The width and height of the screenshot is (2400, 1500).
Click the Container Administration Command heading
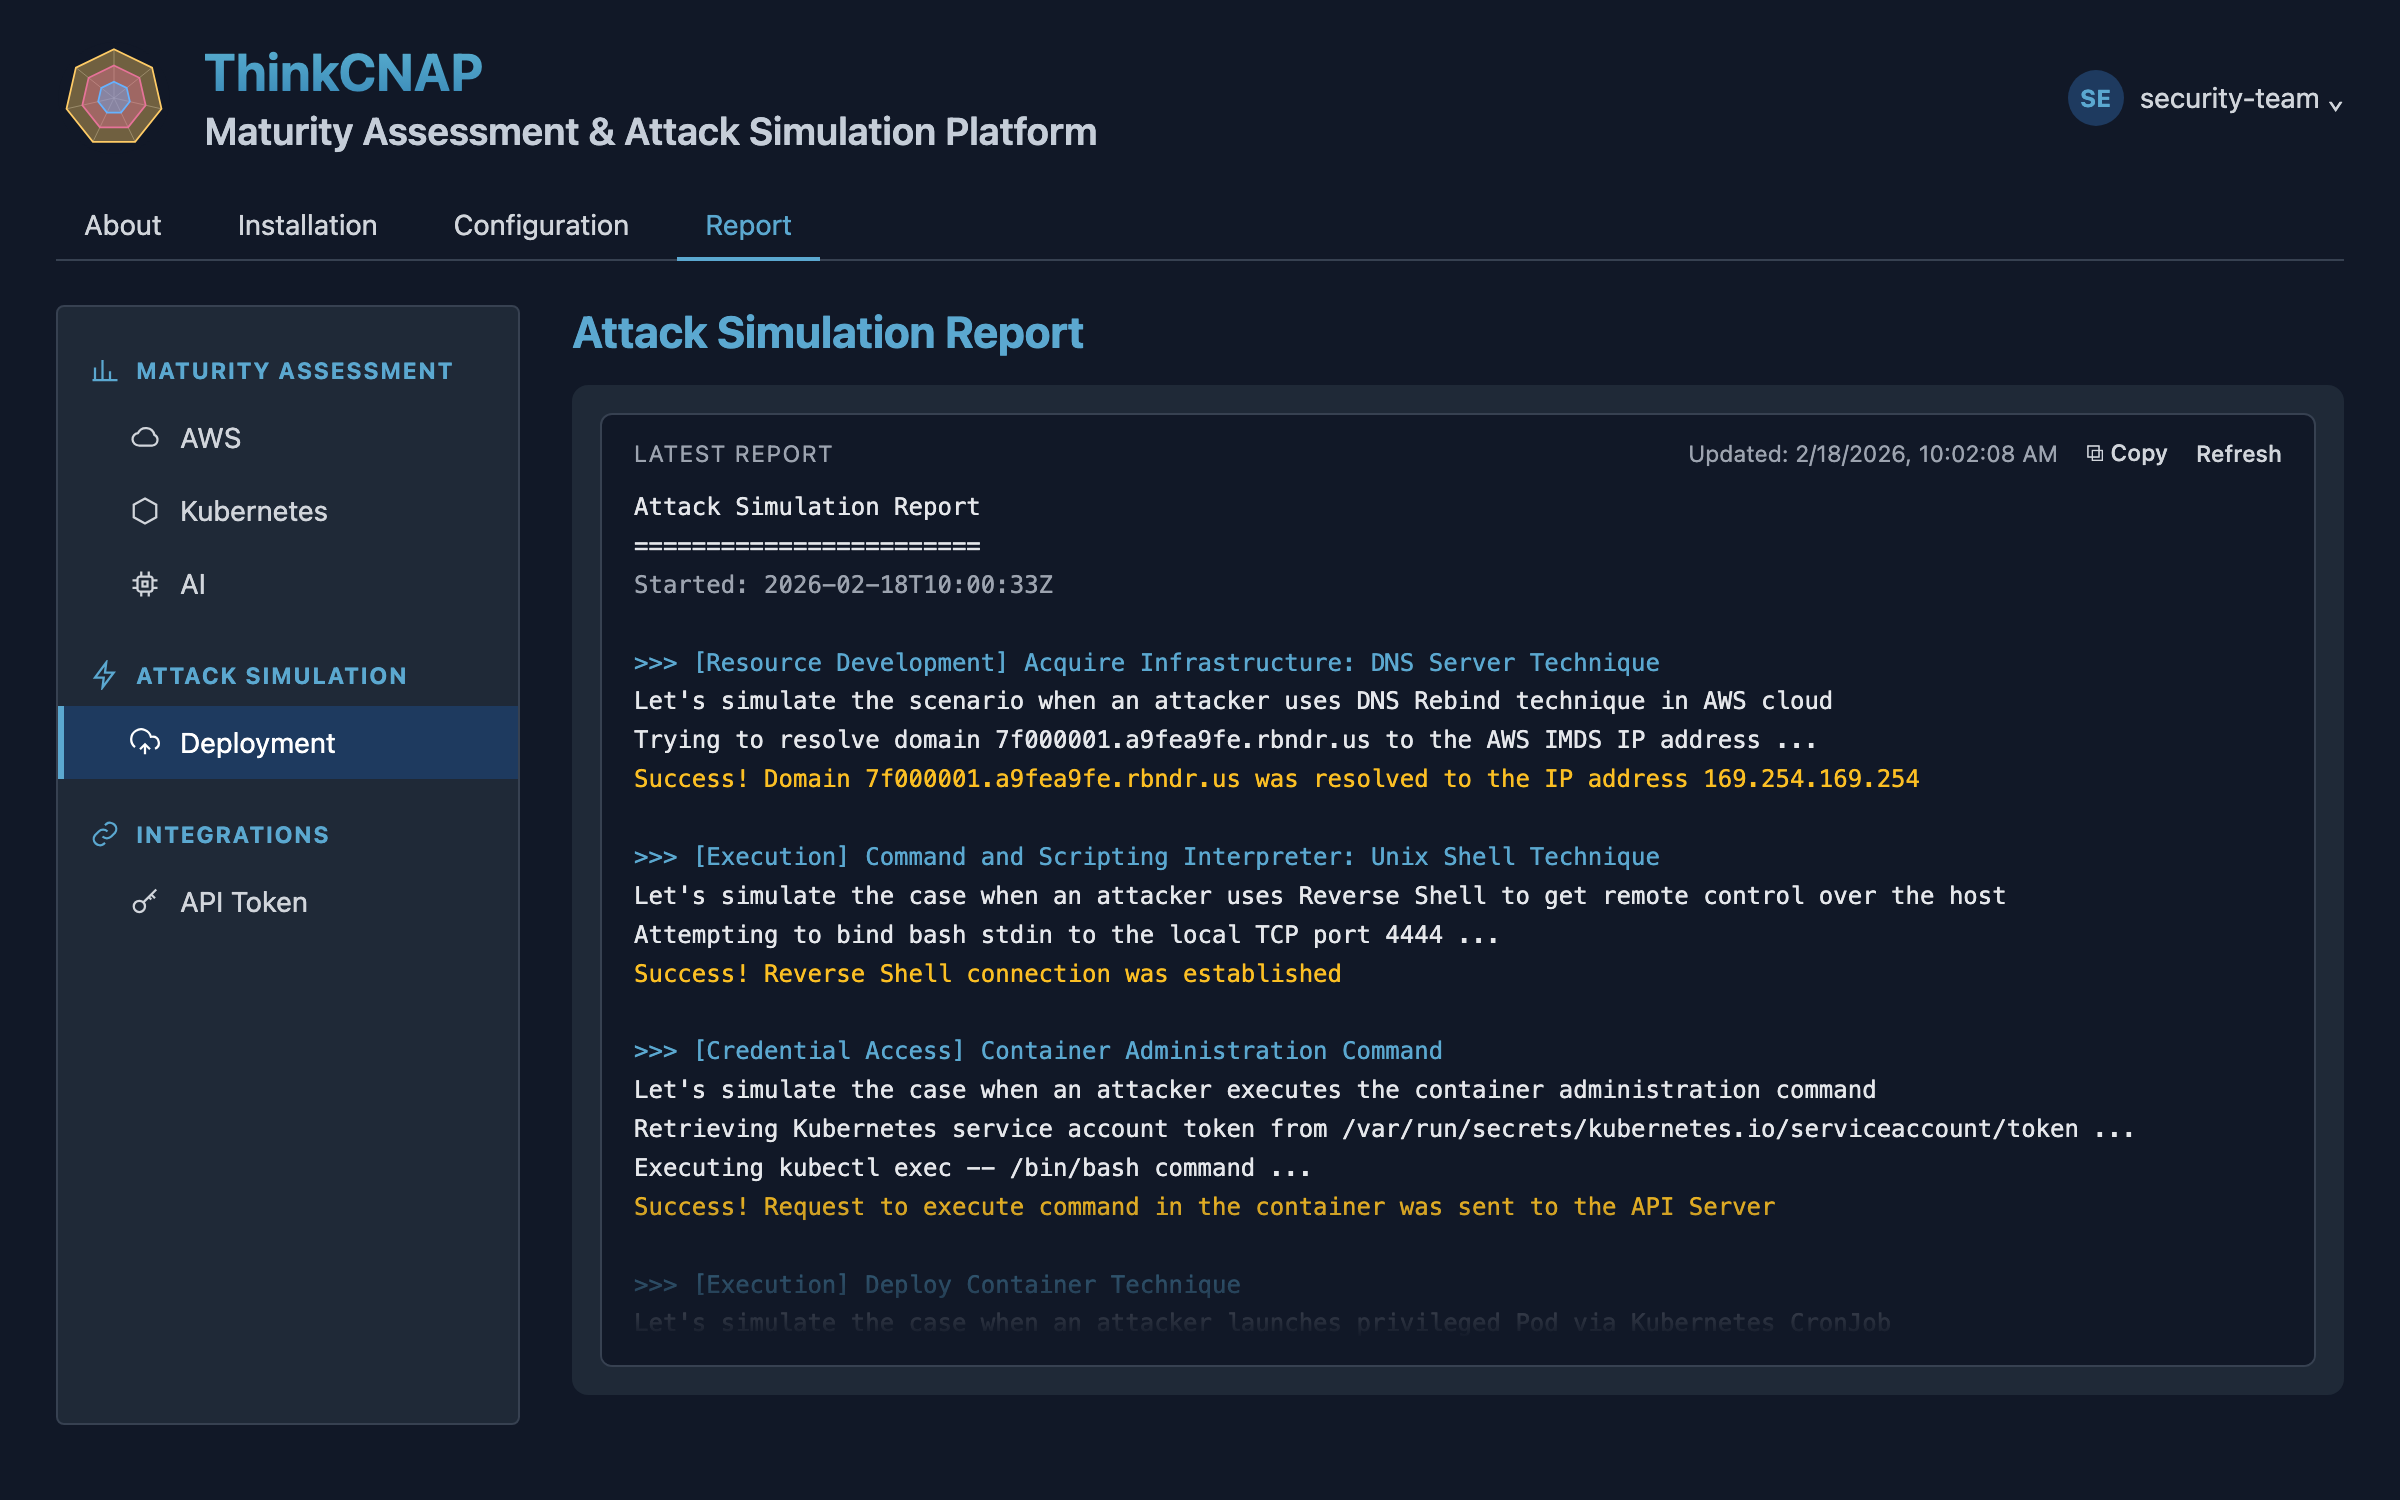pyautogui.click(x=1038, y=1051)
